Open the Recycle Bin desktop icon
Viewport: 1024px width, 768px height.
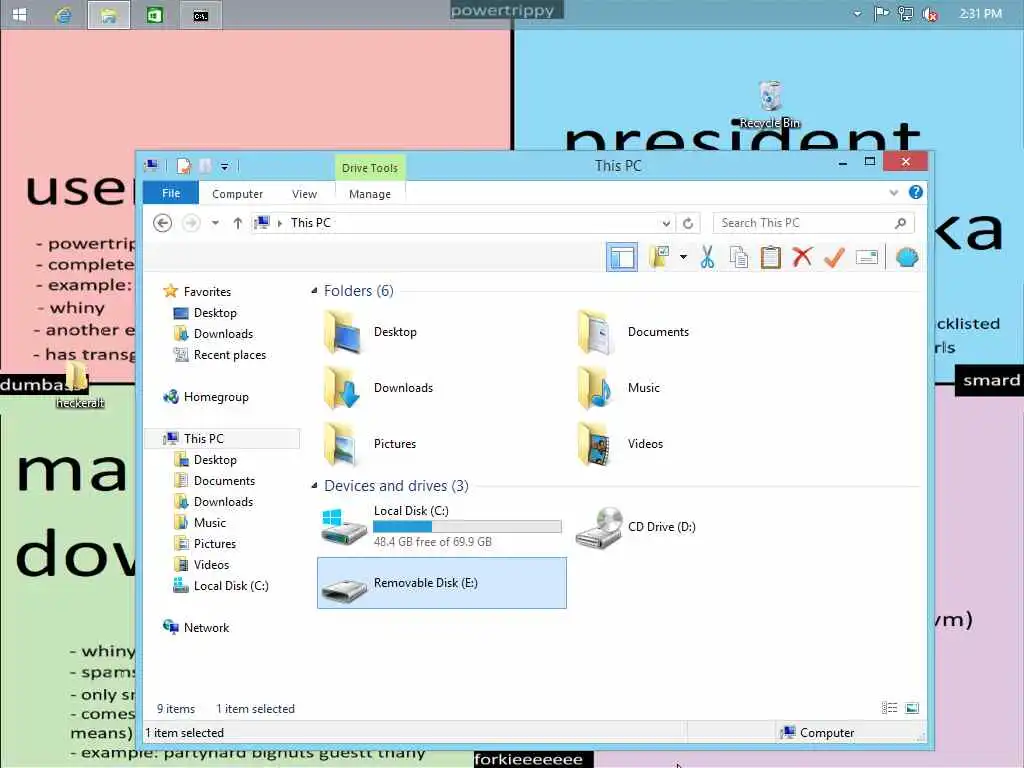coord(770,104)
